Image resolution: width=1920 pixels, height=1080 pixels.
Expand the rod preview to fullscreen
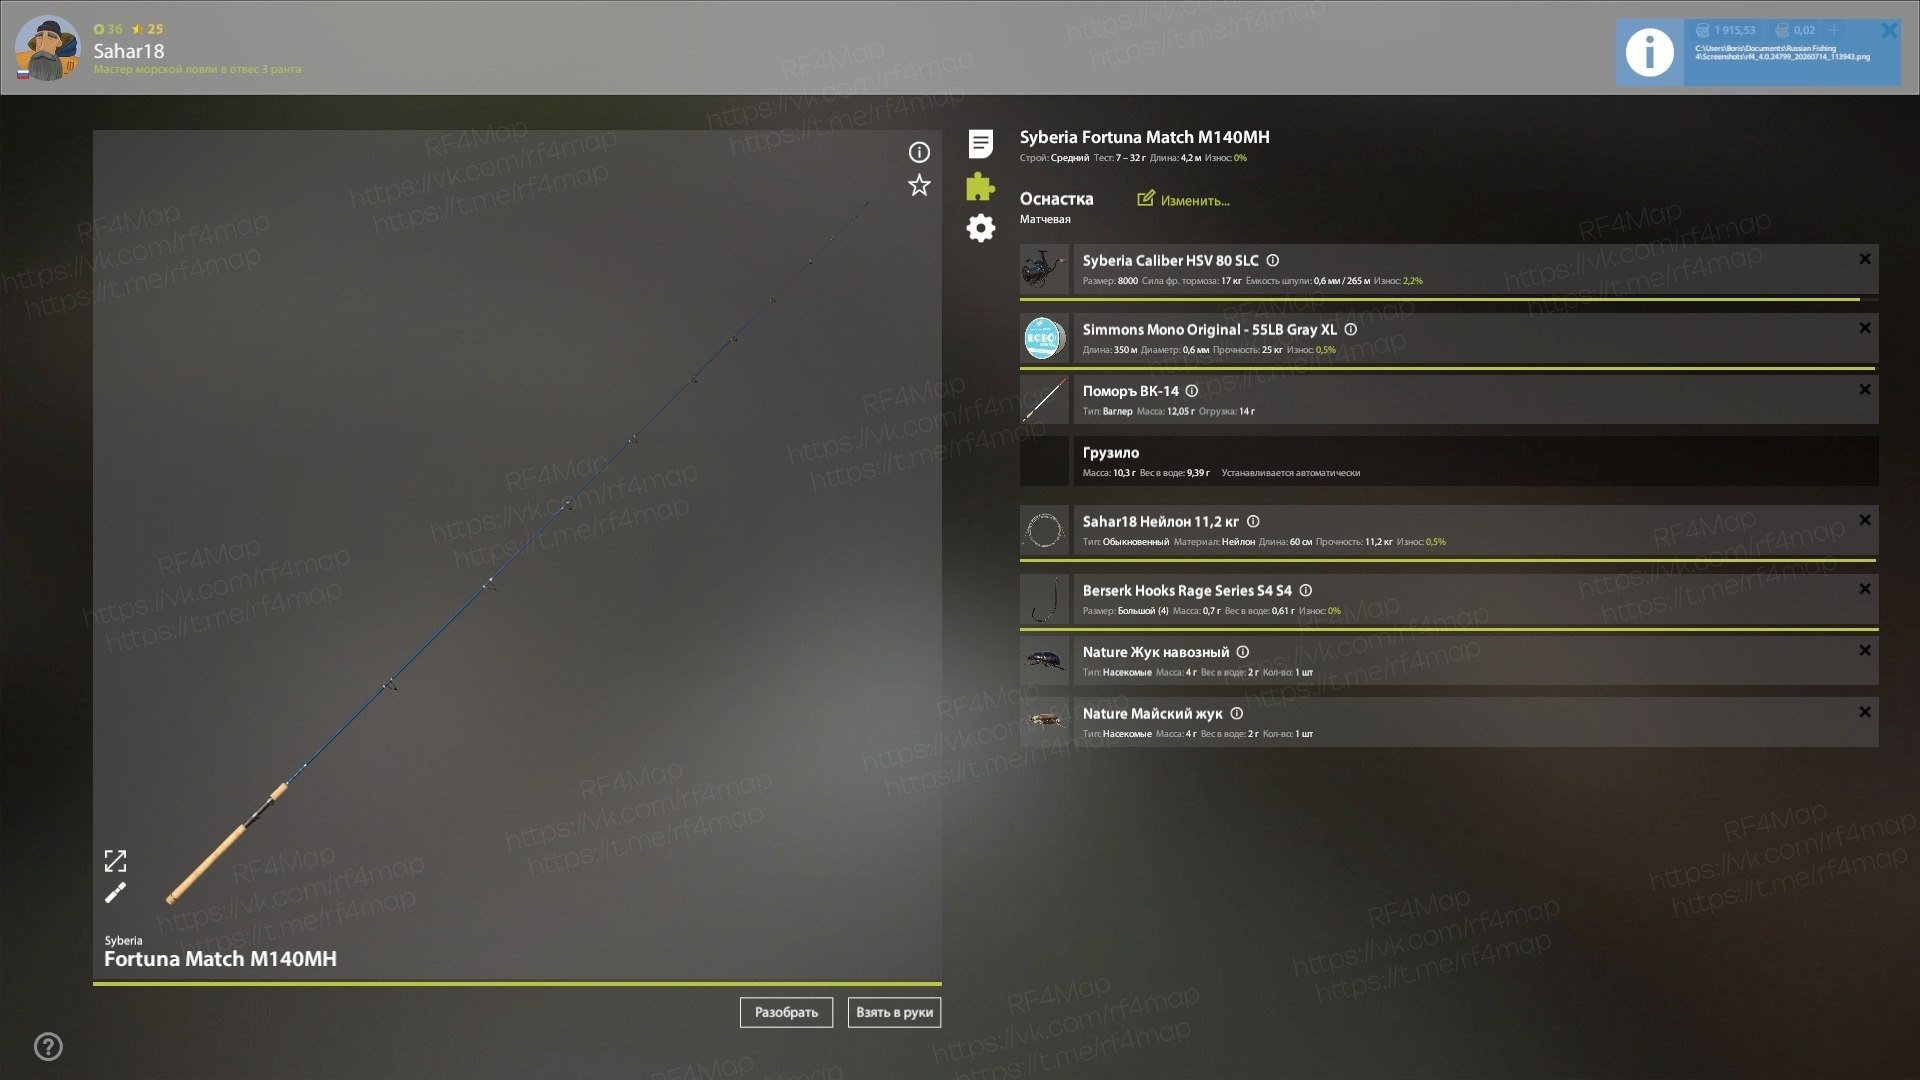click(116, 861)
